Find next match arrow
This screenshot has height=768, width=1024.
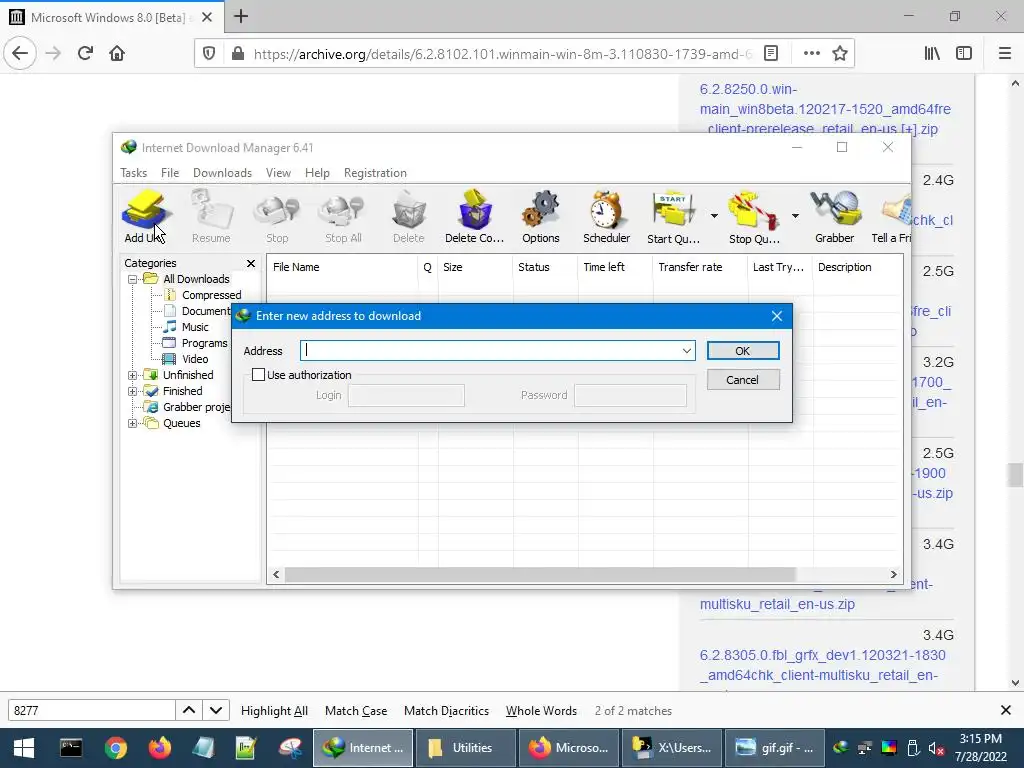coord(216,710)
